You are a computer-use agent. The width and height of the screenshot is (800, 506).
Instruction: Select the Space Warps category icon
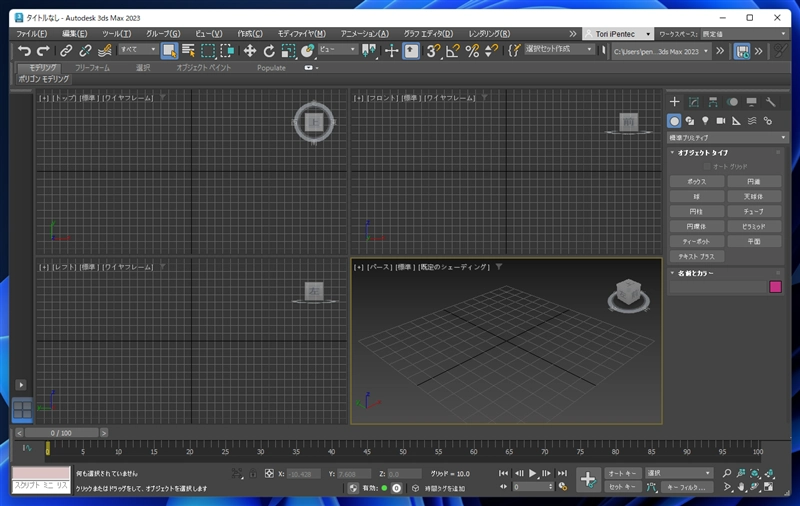click(x=752, y=121)
